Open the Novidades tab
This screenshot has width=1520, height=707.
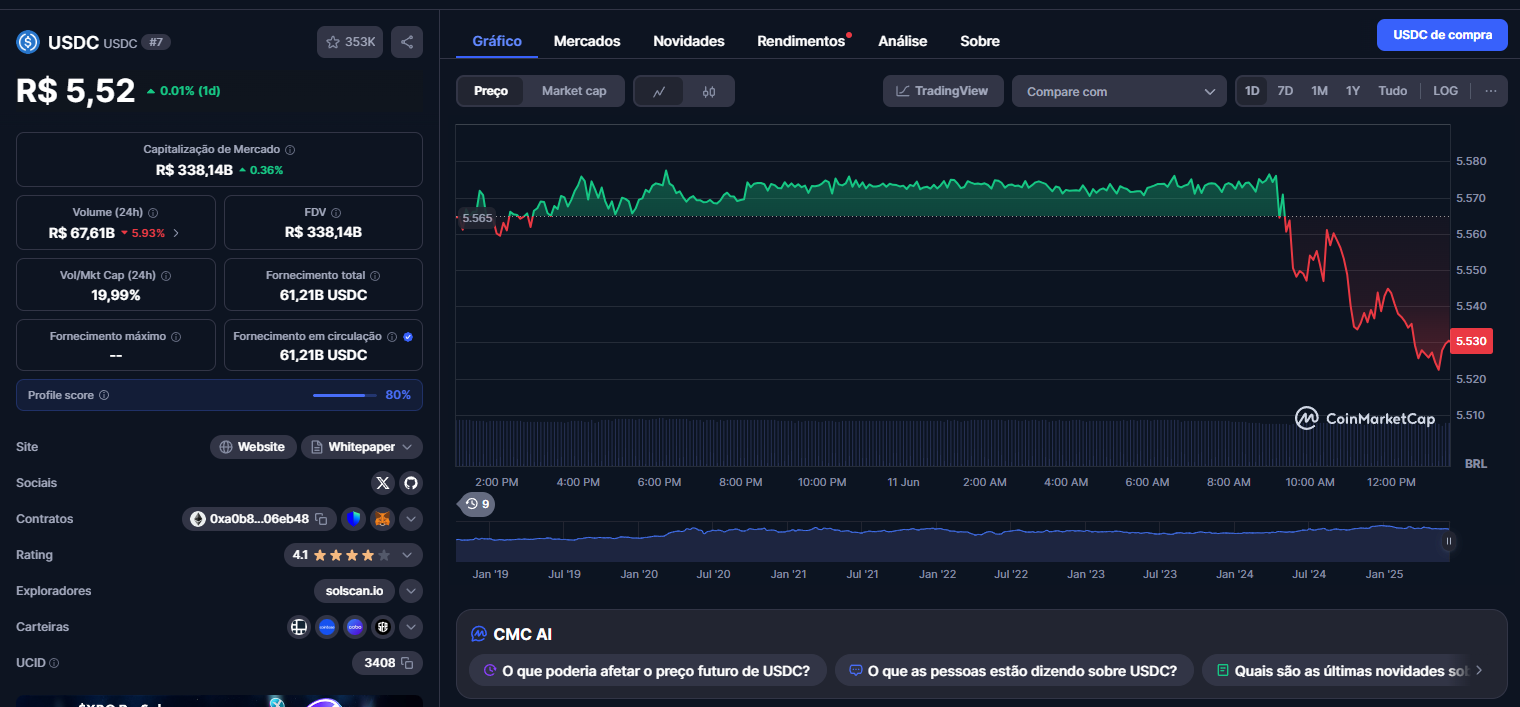(x=689, y=41)
